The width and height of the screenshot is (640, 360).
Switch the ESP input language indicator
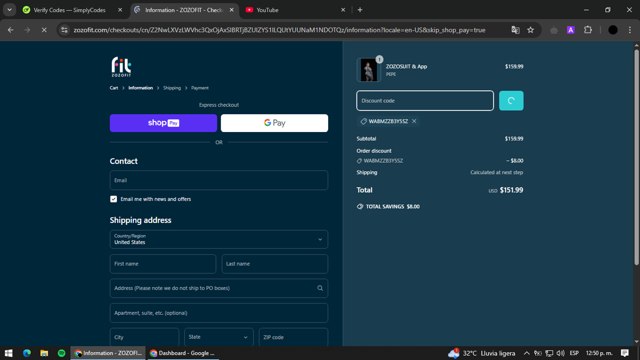[574, 353]
